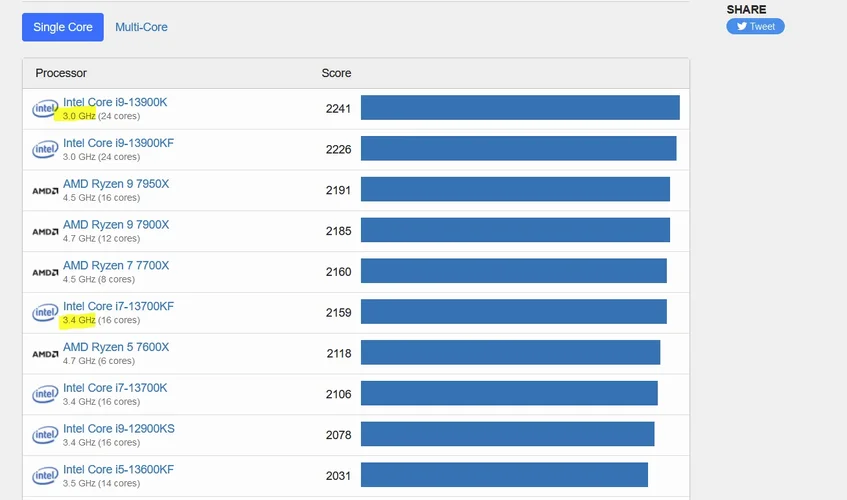The image size is (847, 500).
Task: Open the AMD Ryzen 5 7600X link
Action: (116, 347)
